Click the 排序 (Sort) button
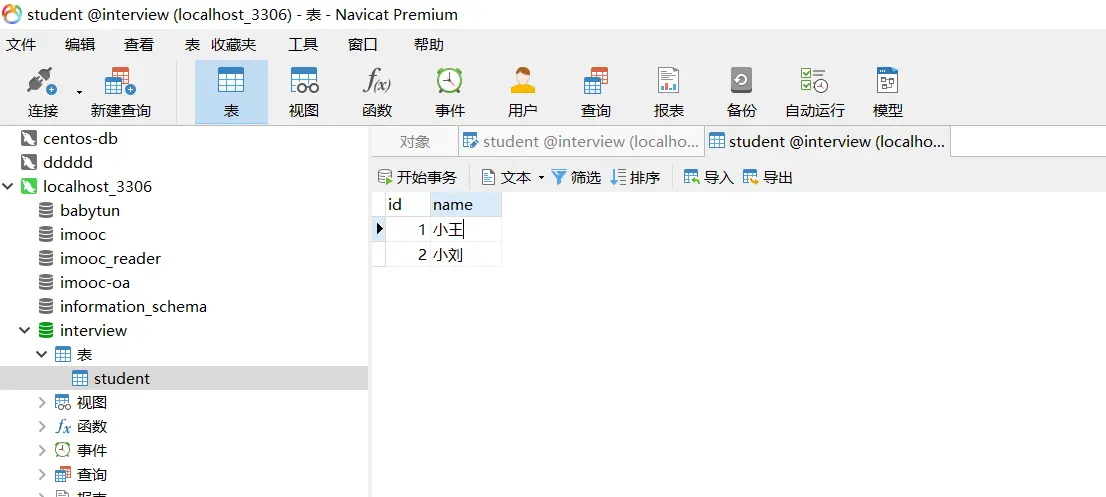This screenshot has height=497, width=1106. 635,177
